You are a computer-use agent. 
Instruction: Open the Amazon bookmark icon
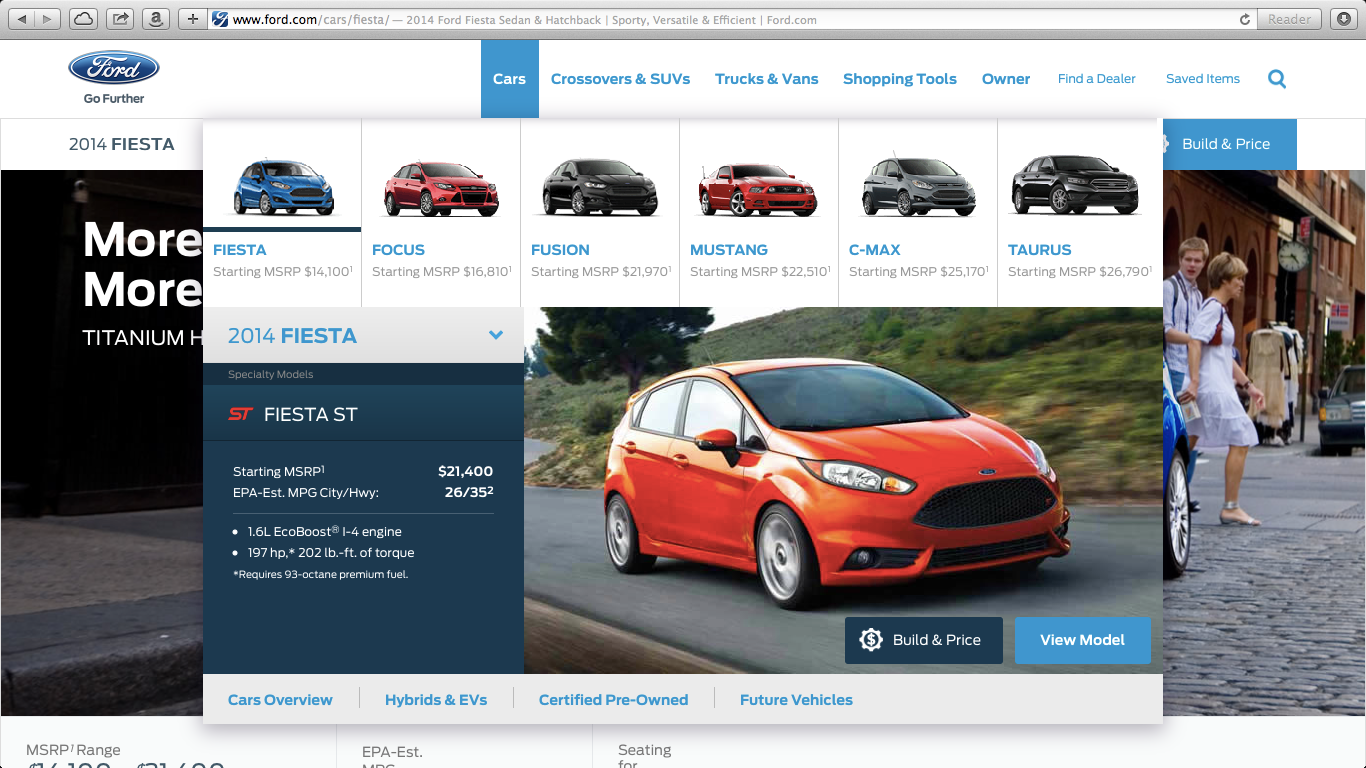[155, 19]
